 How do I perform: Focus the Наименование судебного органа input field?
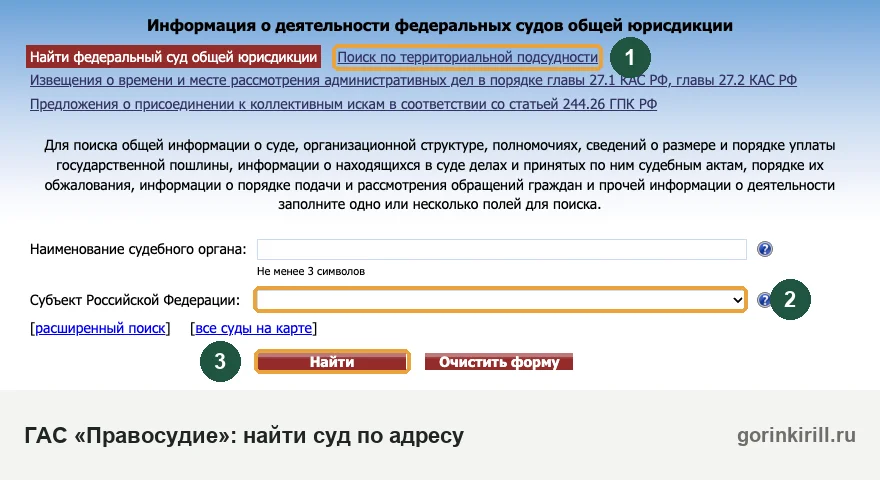click(x=502, y=249)
